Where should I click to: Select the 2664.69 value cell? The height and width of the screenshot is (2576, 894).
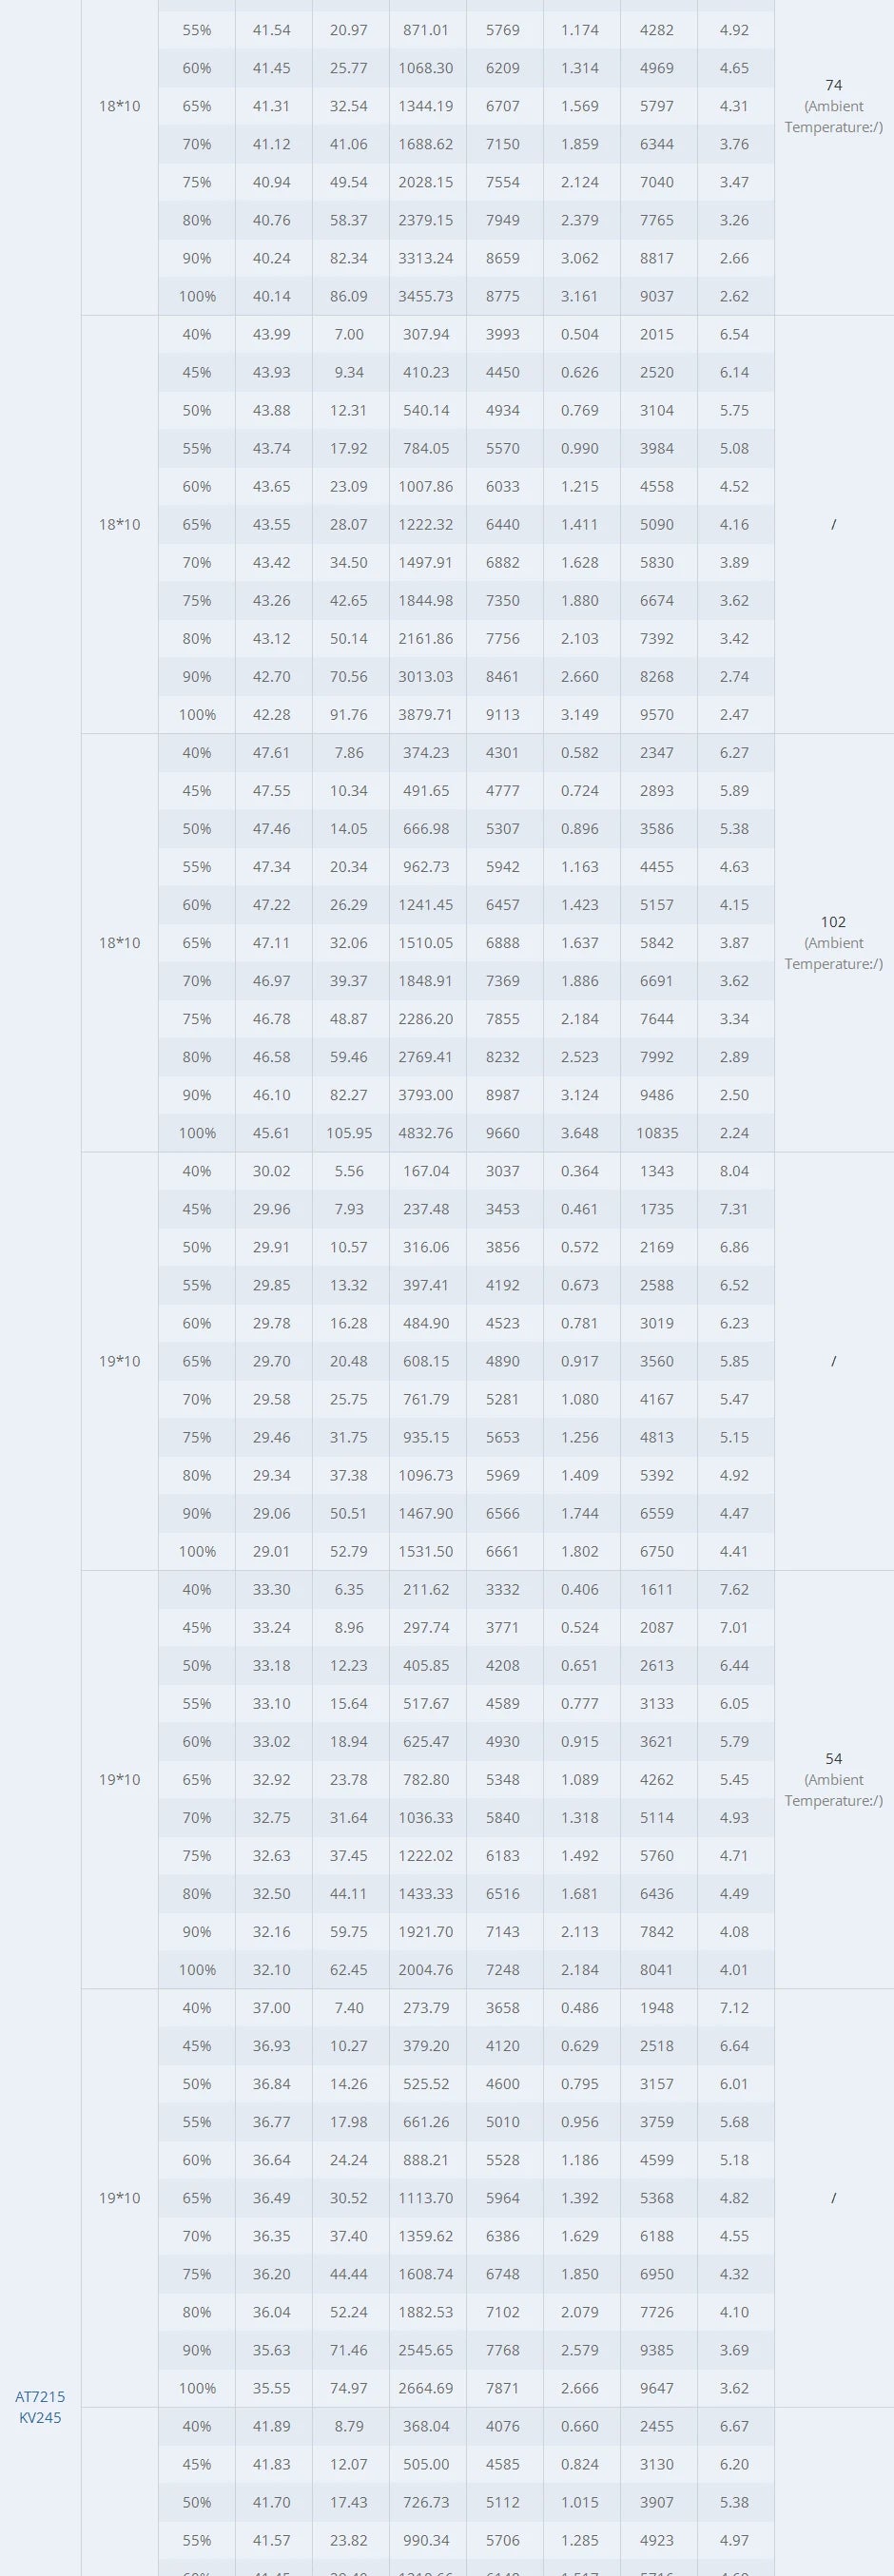coord(426,2388)
